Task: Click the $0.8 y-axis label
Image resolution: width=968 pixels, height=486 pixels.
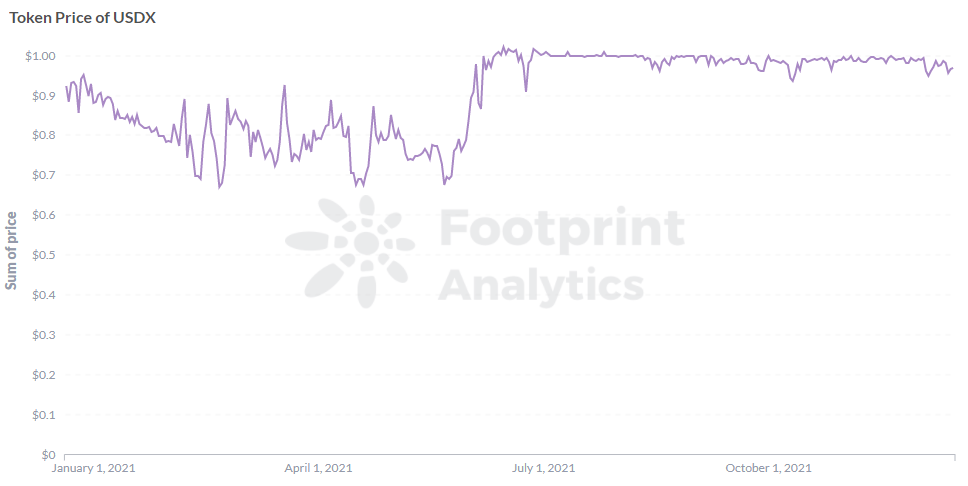Action: 44,135
